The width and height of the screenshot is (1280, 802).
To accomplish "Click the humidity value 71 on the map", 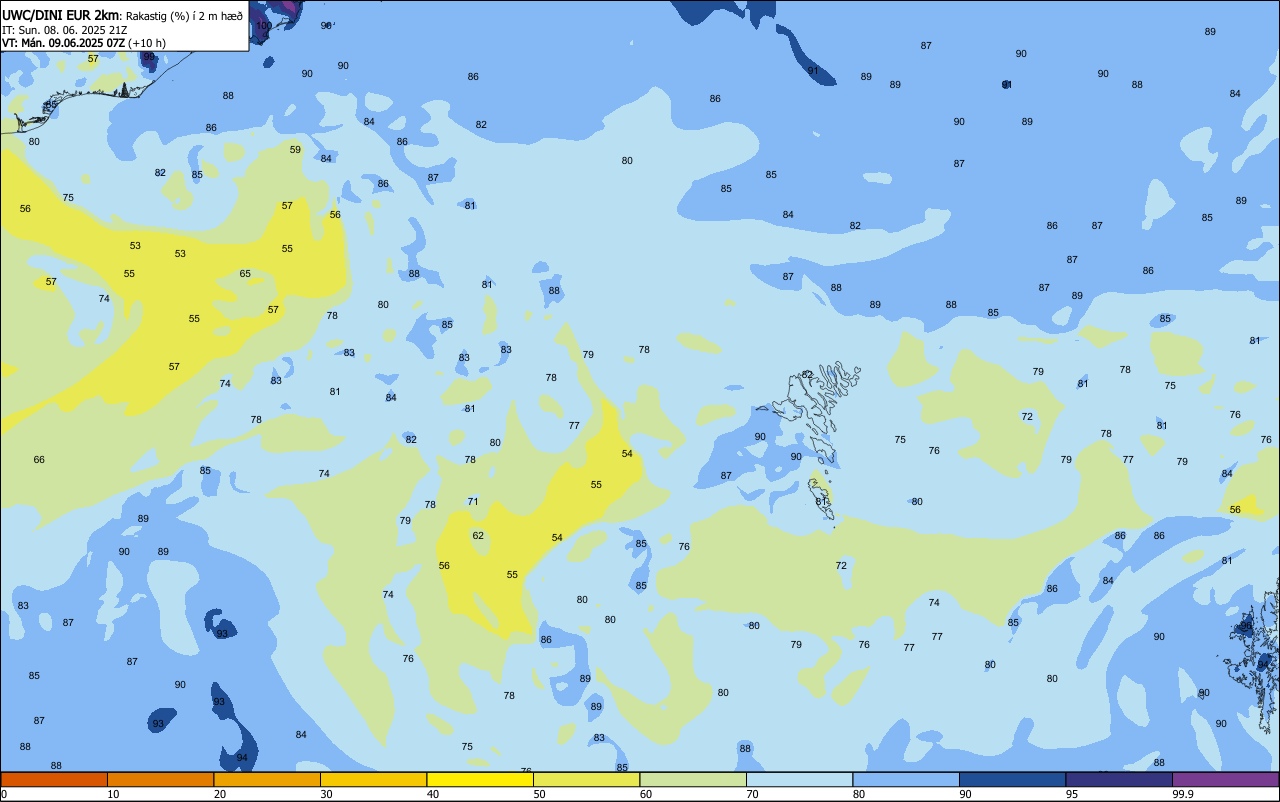I will pyautogui.click(x=473, y=502).
